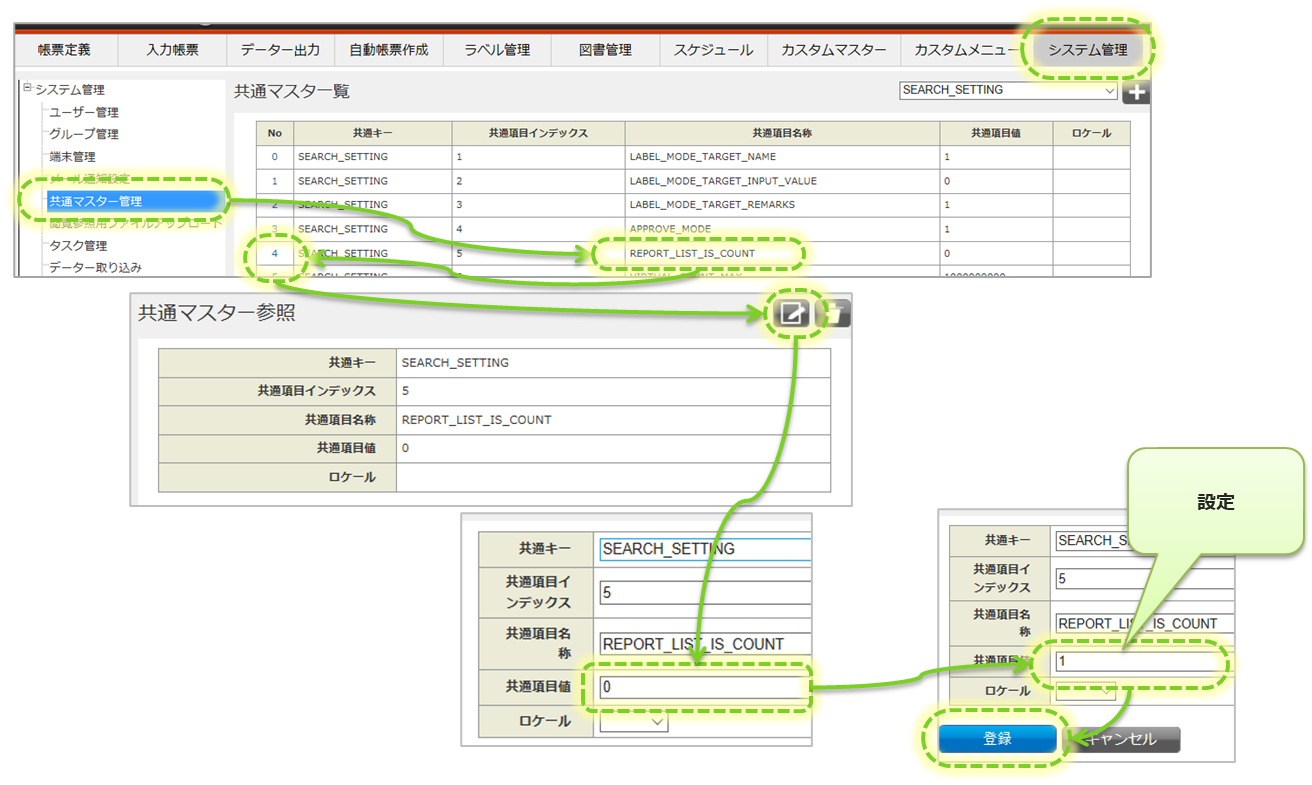Switch to the 帳票定義 tab

tap(64, 50)
